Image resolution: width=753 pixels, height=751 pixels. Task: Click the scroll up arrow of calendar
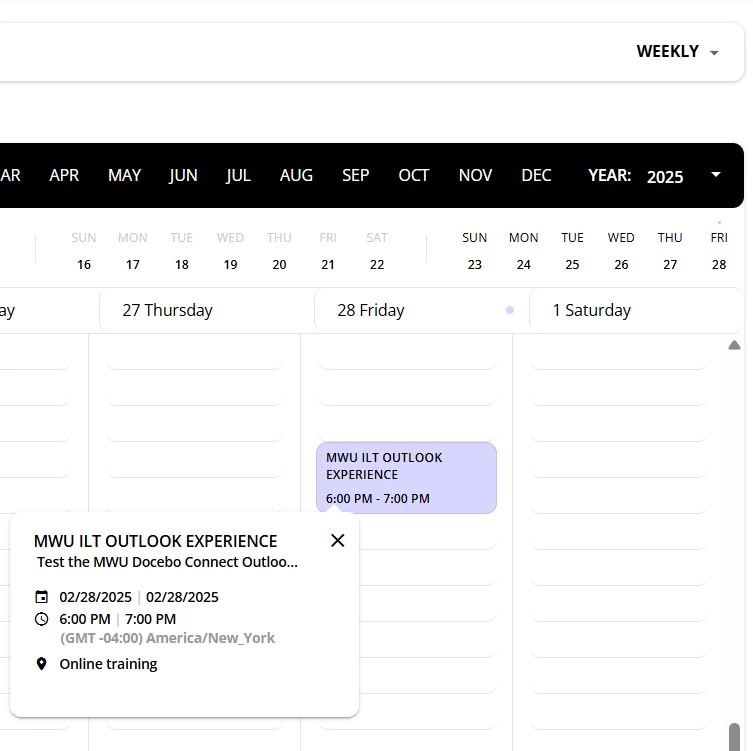tap(734, 345)
